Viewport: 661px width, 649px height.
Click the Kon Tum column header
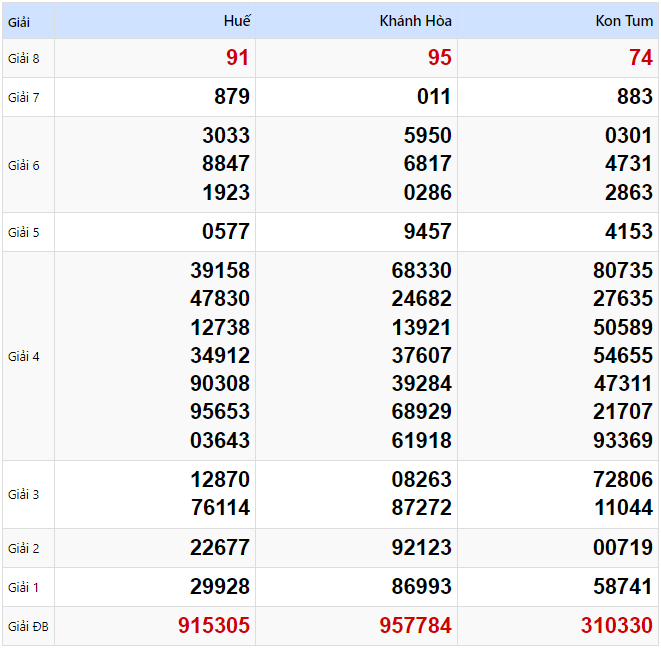pyautogui.click(x=623, y=21)
